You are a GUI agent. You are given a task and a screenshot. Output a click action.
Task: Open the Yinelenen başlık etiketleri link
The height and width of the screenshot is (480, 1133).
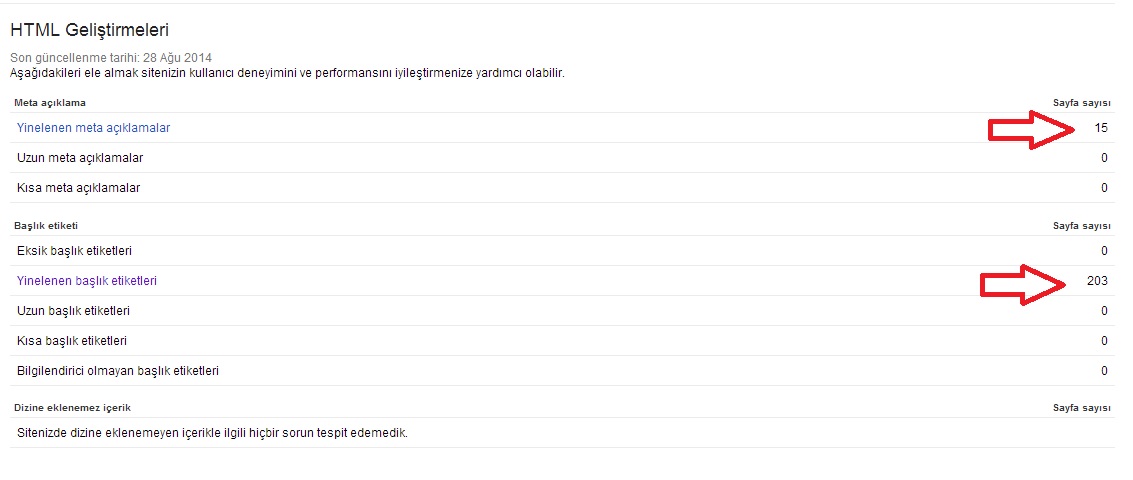pos(87,281)
